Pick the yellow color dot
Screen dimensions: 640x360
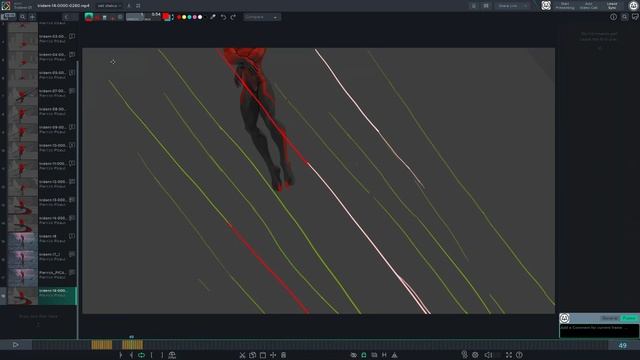click(x=184, y=17)
